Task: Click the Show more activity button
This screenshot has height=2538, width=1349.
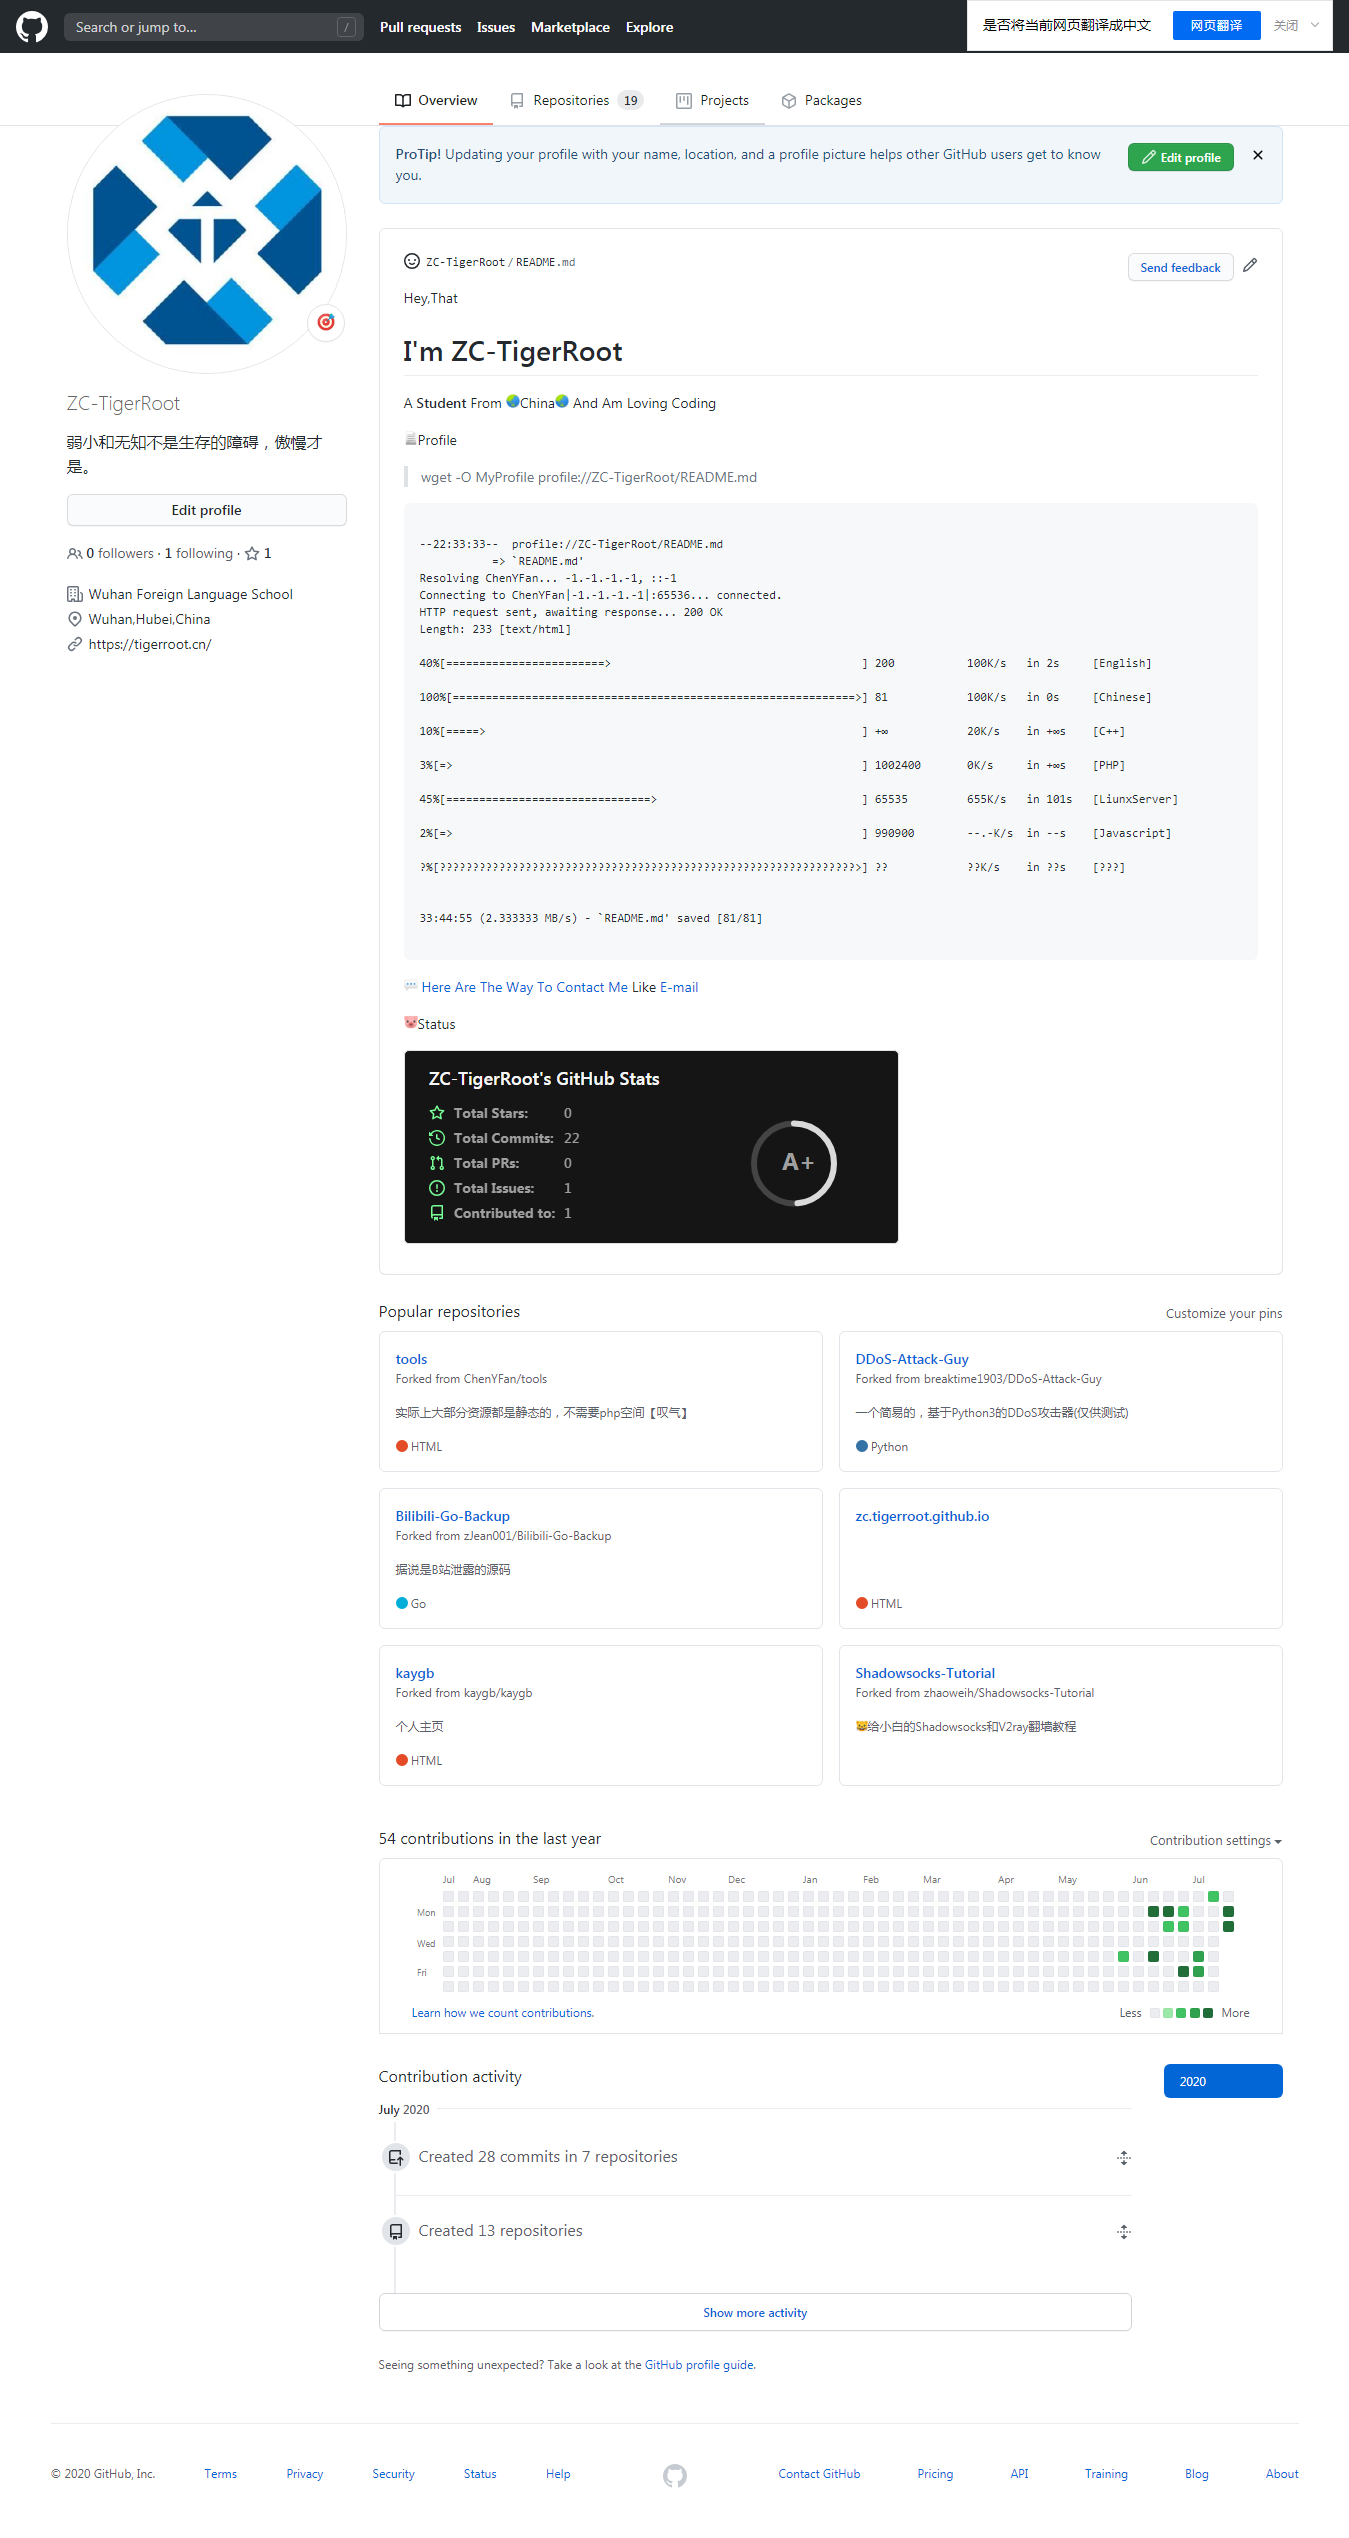Action: pos(755,2312)
